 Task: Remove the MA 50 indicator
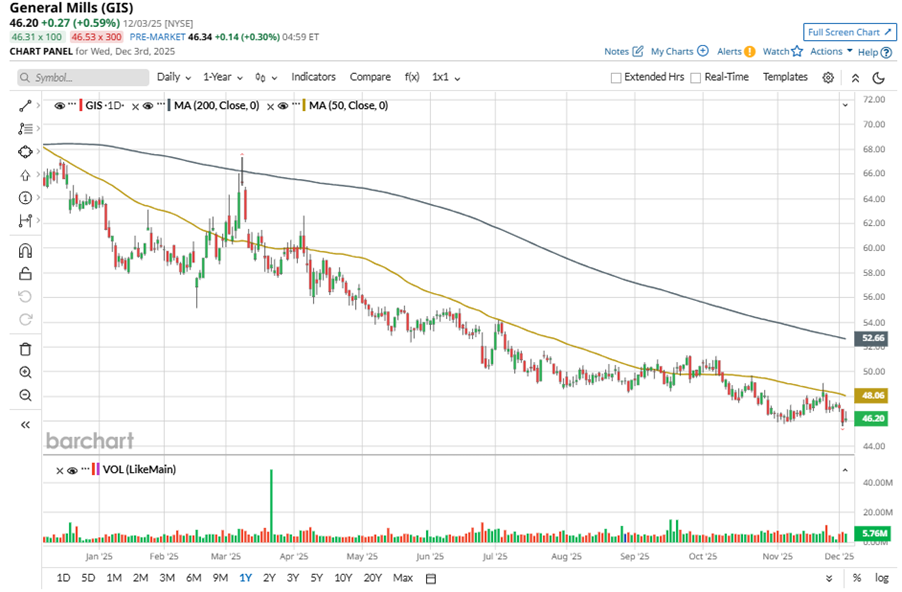pos(270,107)
